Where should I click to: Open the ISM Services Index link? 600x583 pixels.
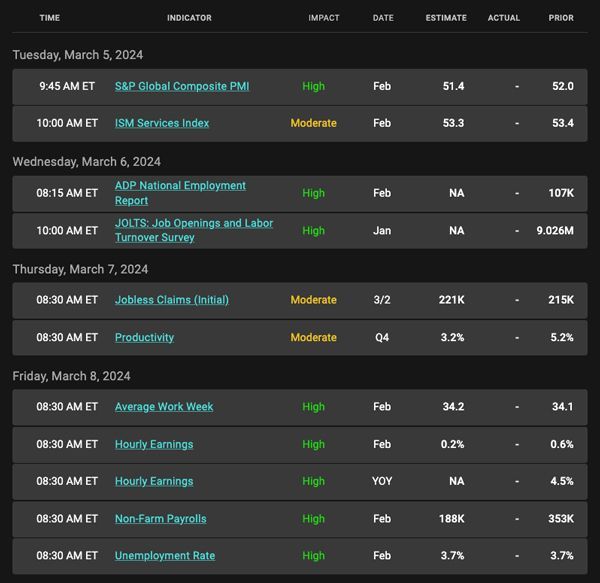[x=162, y=123]
